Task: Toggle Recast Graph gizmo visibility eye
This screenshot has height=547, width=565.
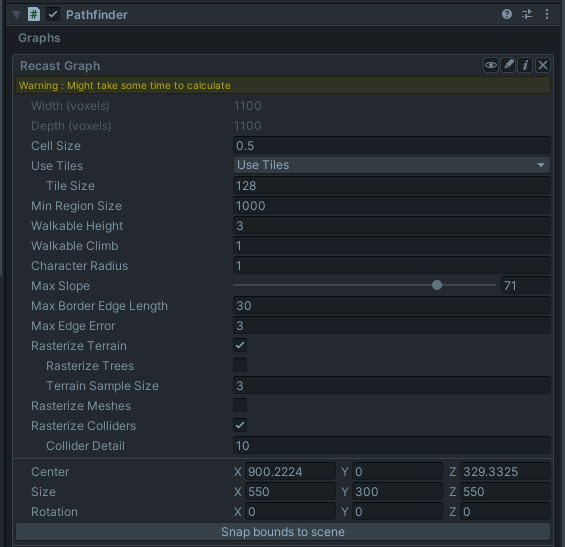Action: click(491, 65)
